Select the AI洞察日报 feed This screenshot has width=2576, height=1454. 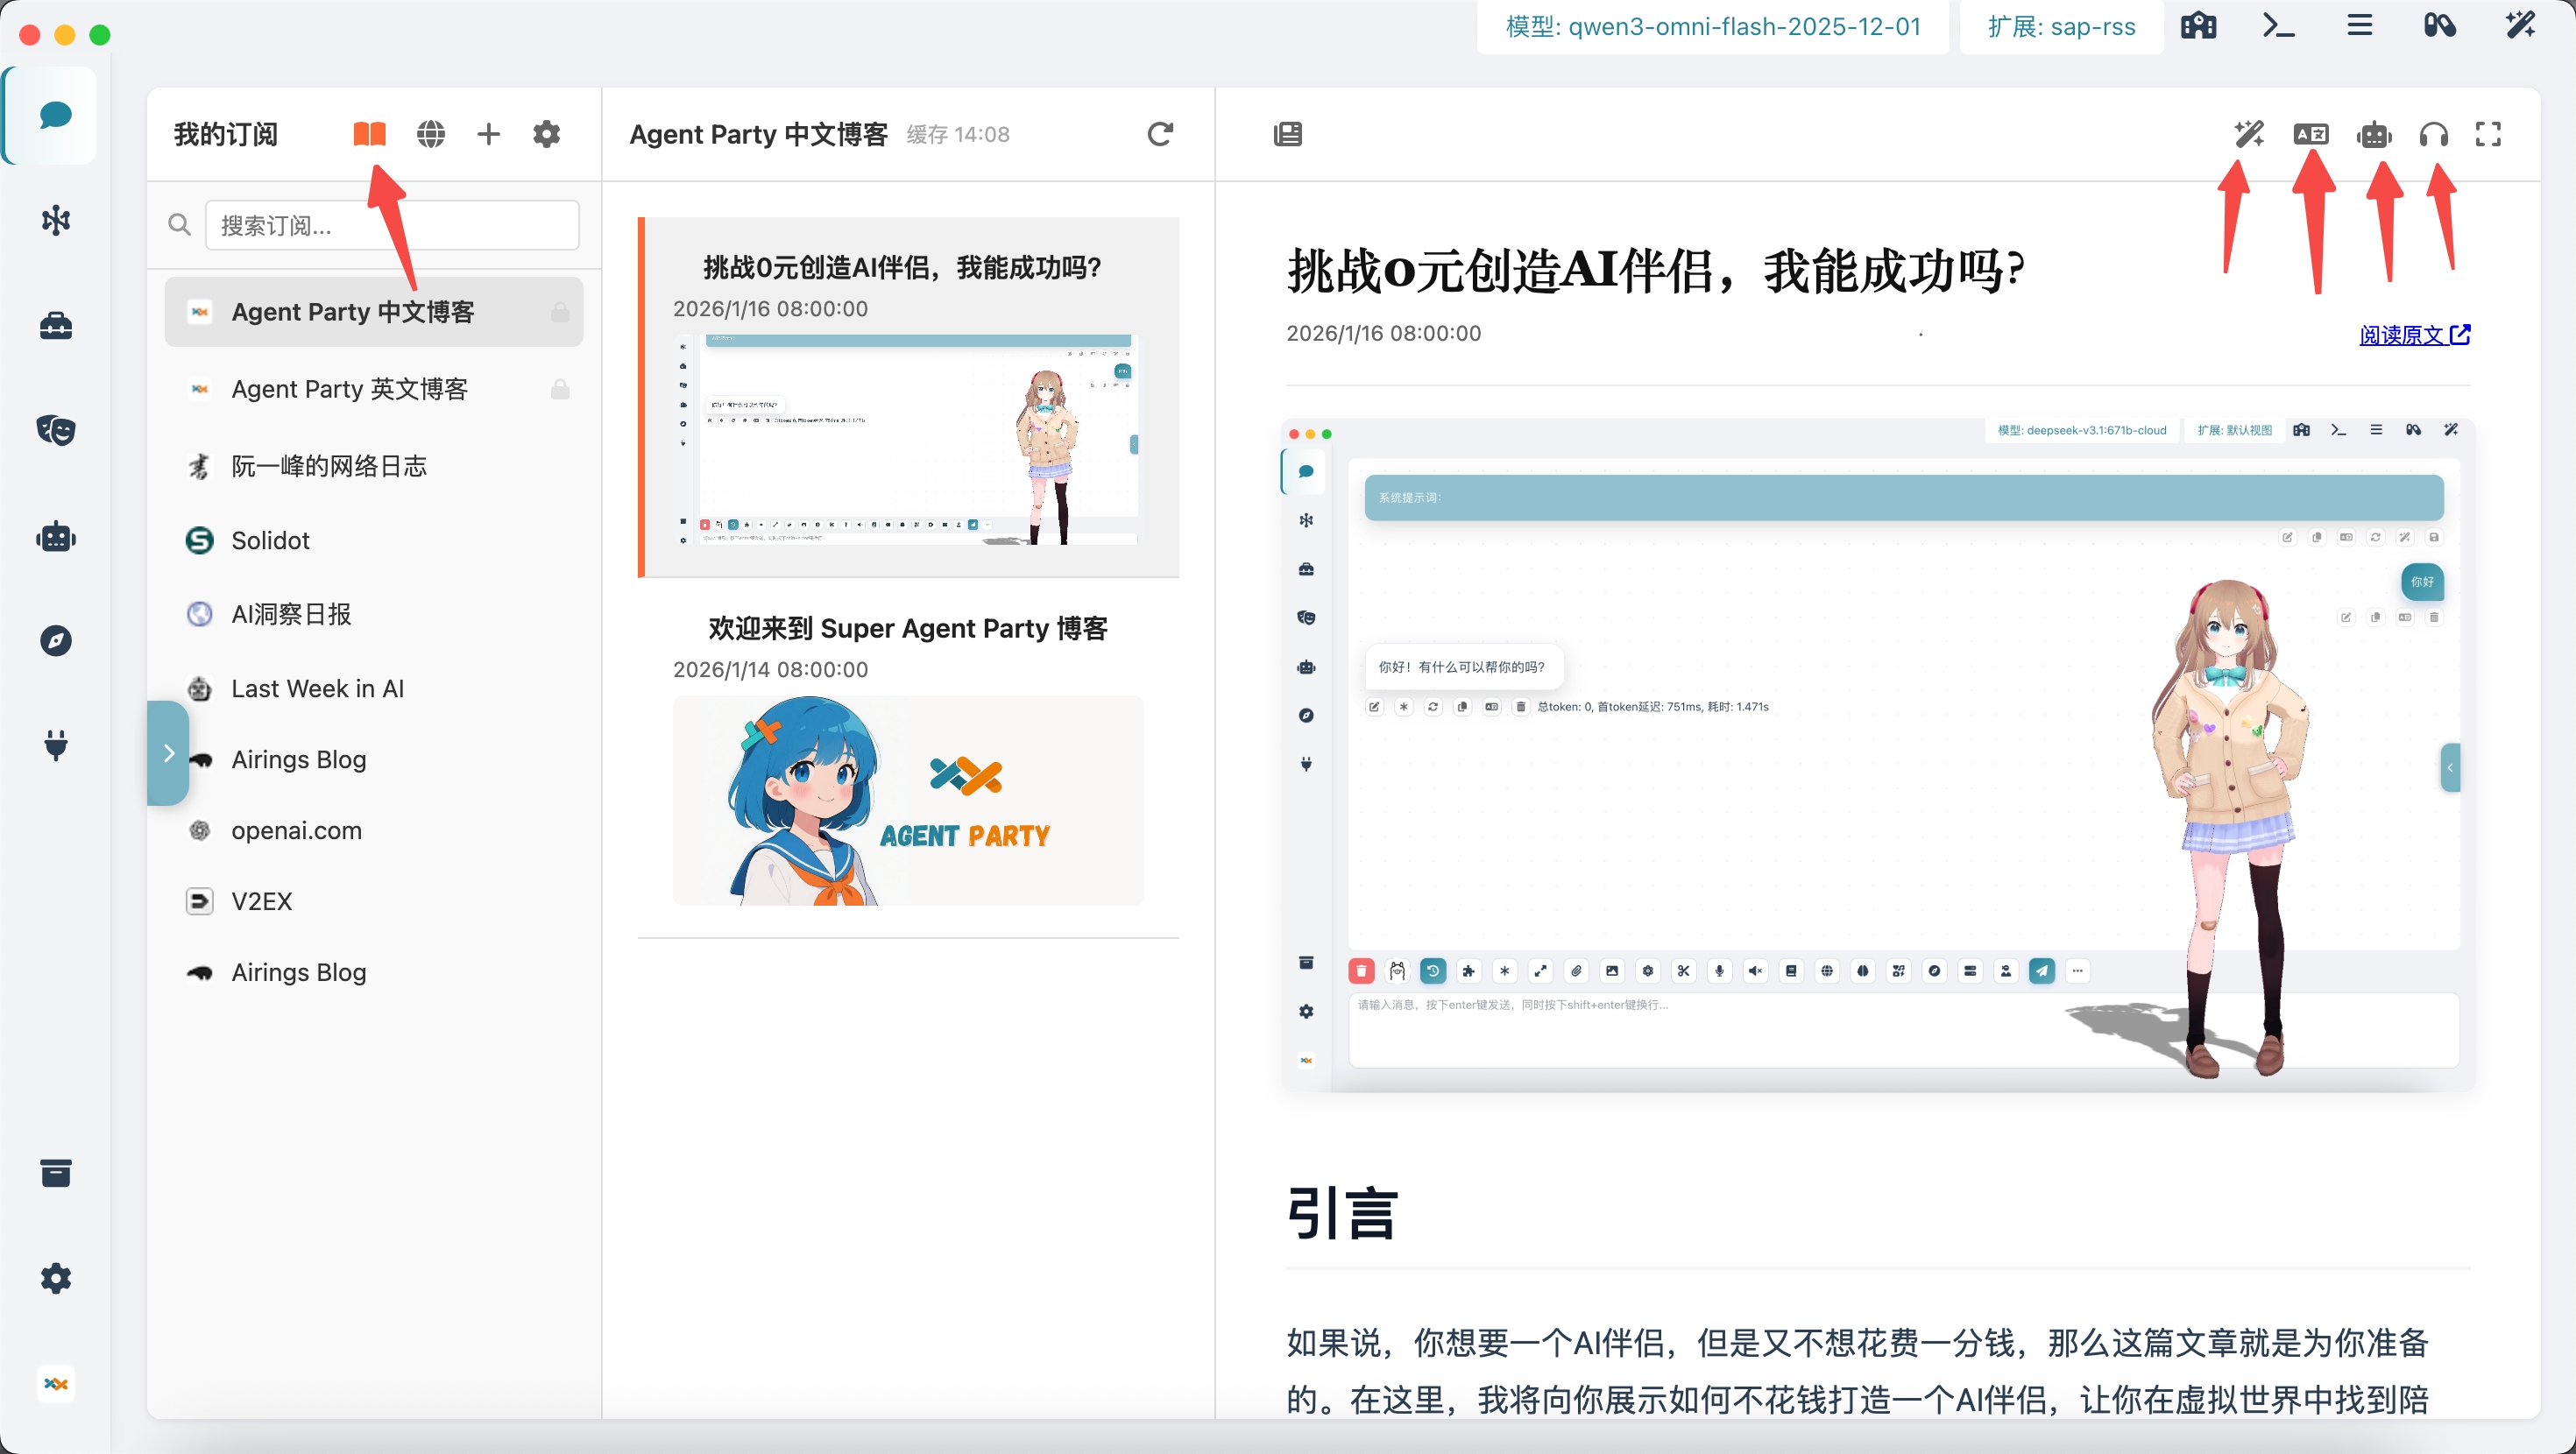pyautogui.click(x=374, y=614)
